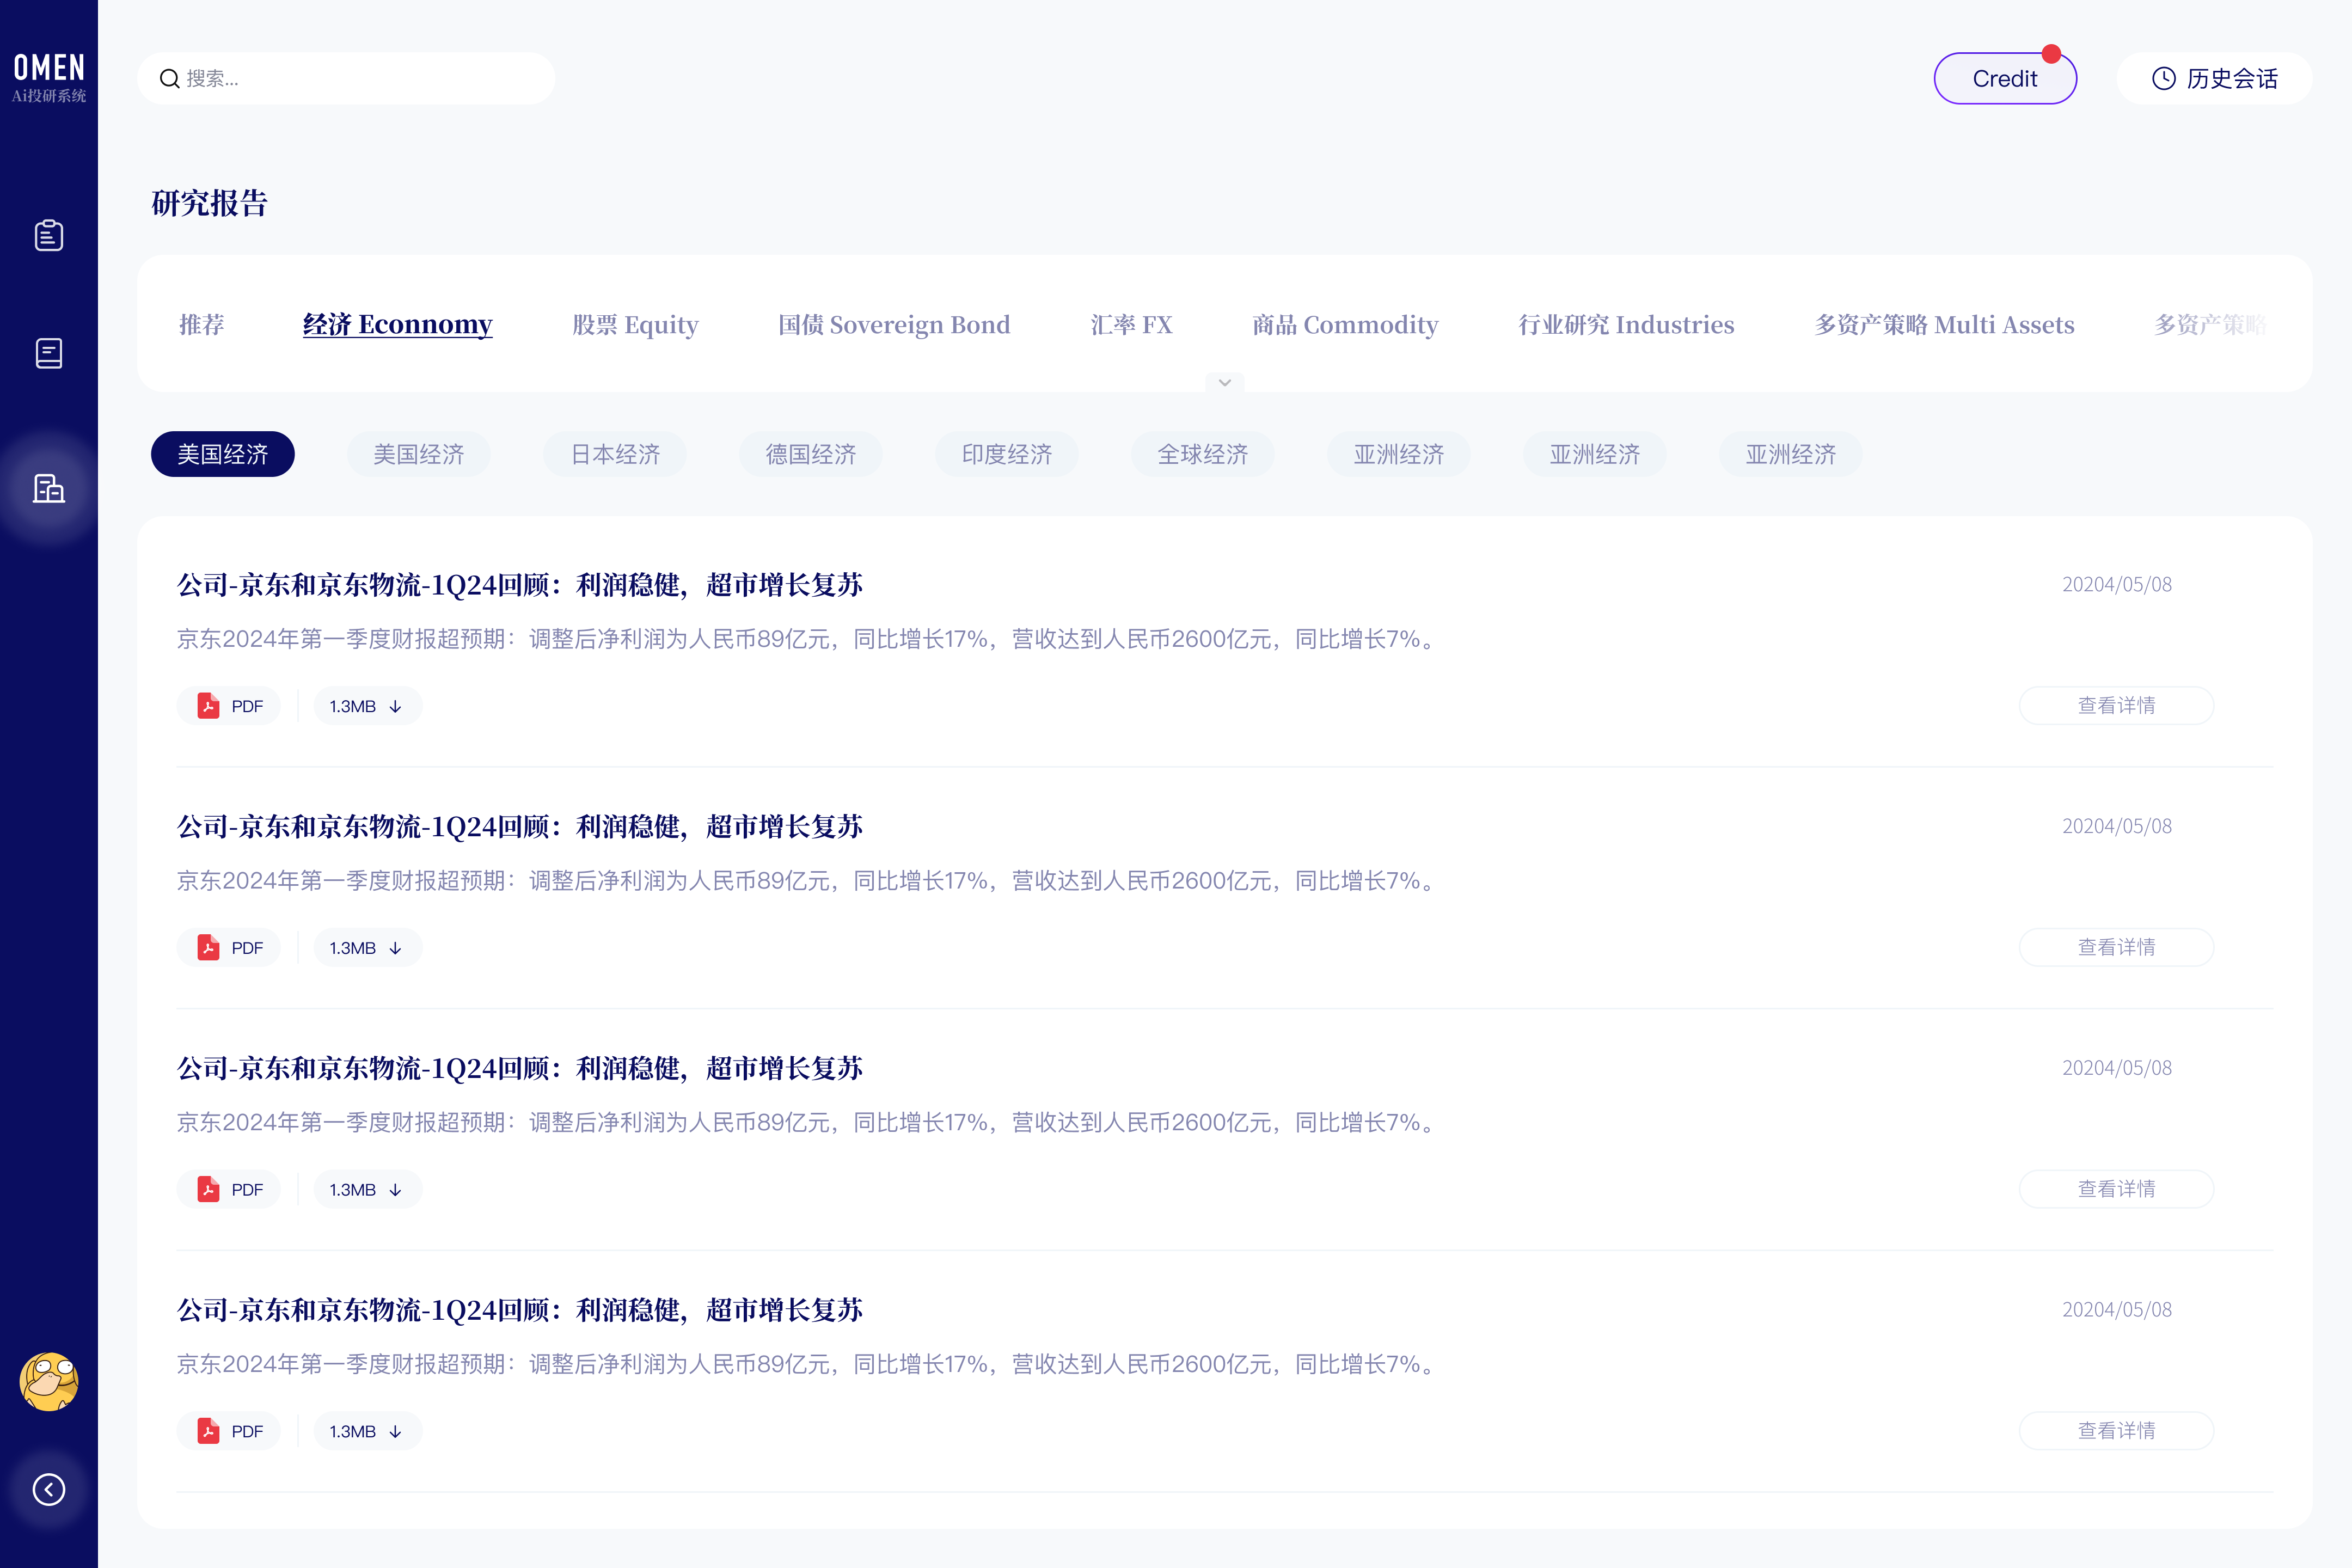Switch to the 汇率 FX tab
Screen dimensions: 2352x1568
pos(1131,324)
